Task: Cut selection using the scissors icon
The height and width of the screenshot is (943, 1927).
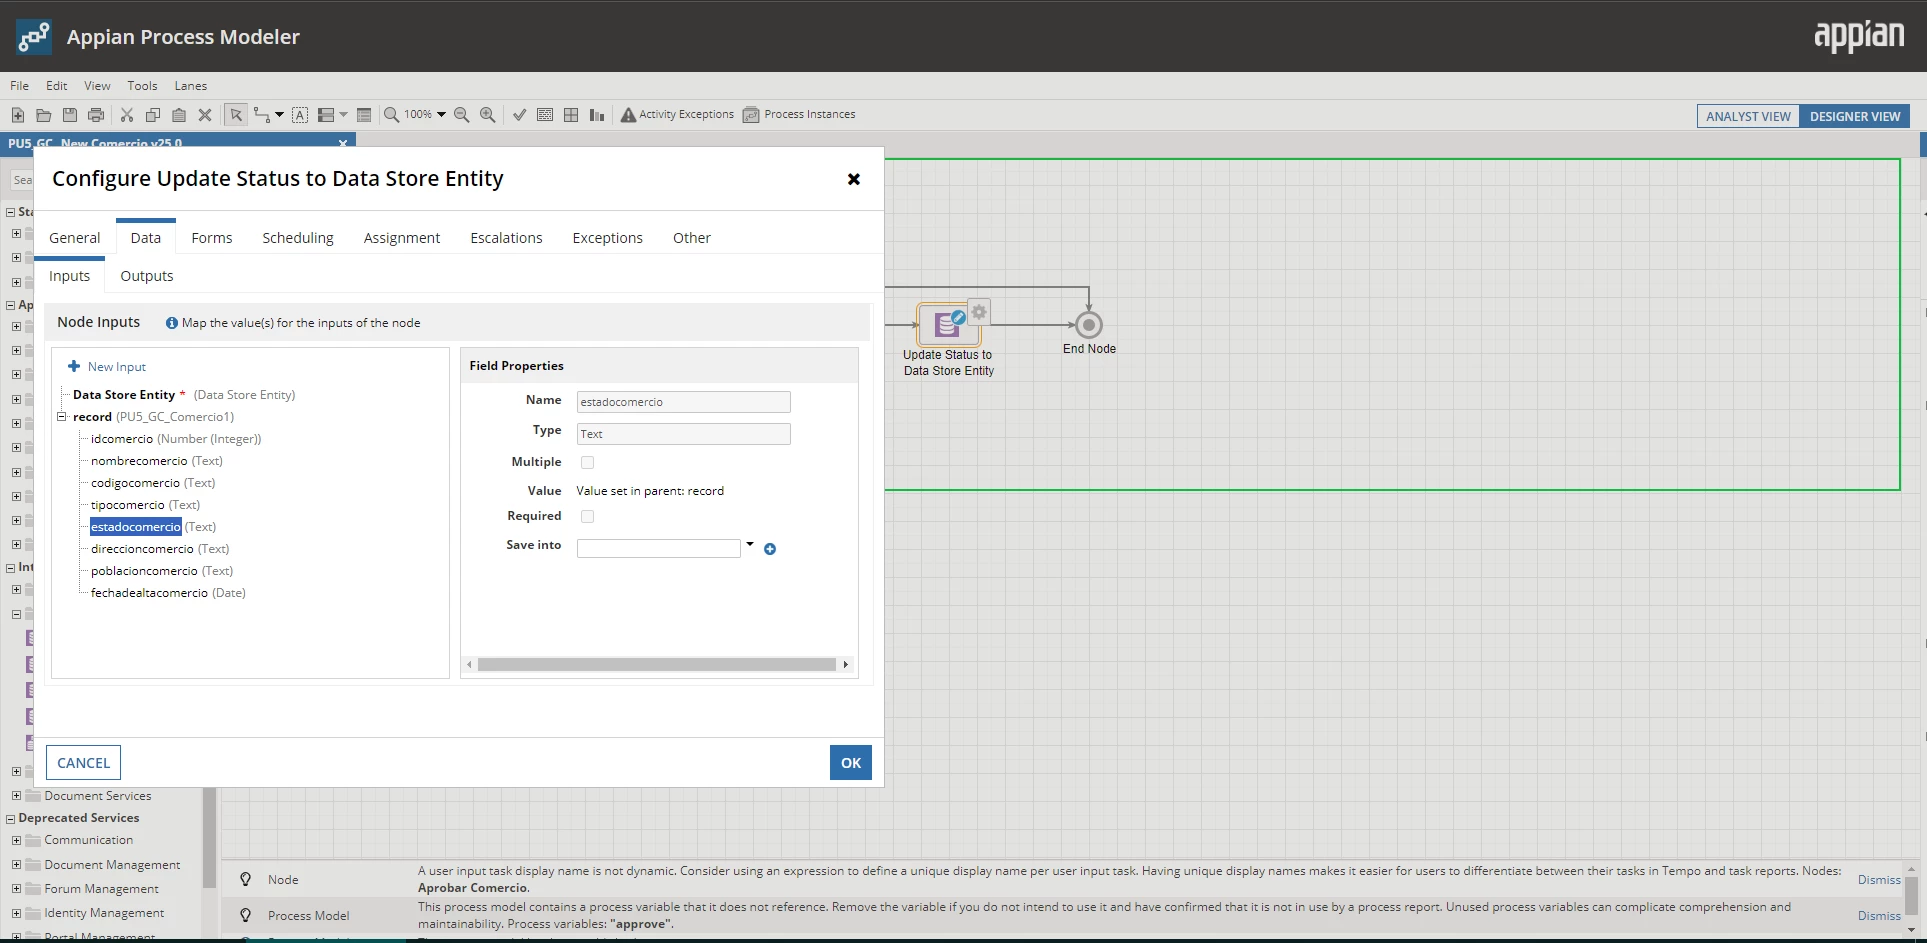Action: coord(127,115)
